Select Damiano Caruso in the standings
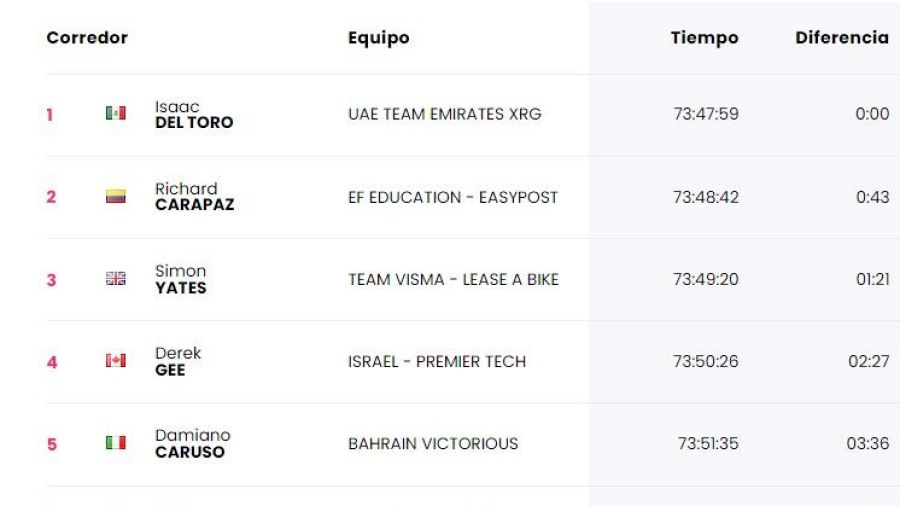Viewport: 900px width, 506px height. [x=192, y=443]
